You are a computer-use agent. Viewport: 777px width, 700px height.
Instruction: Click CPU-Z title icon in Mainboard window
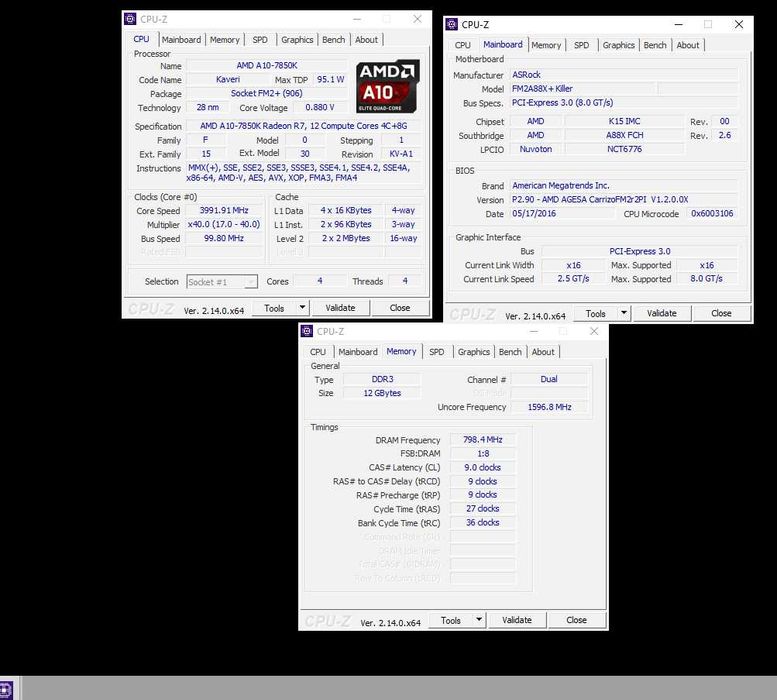(451, 24)
